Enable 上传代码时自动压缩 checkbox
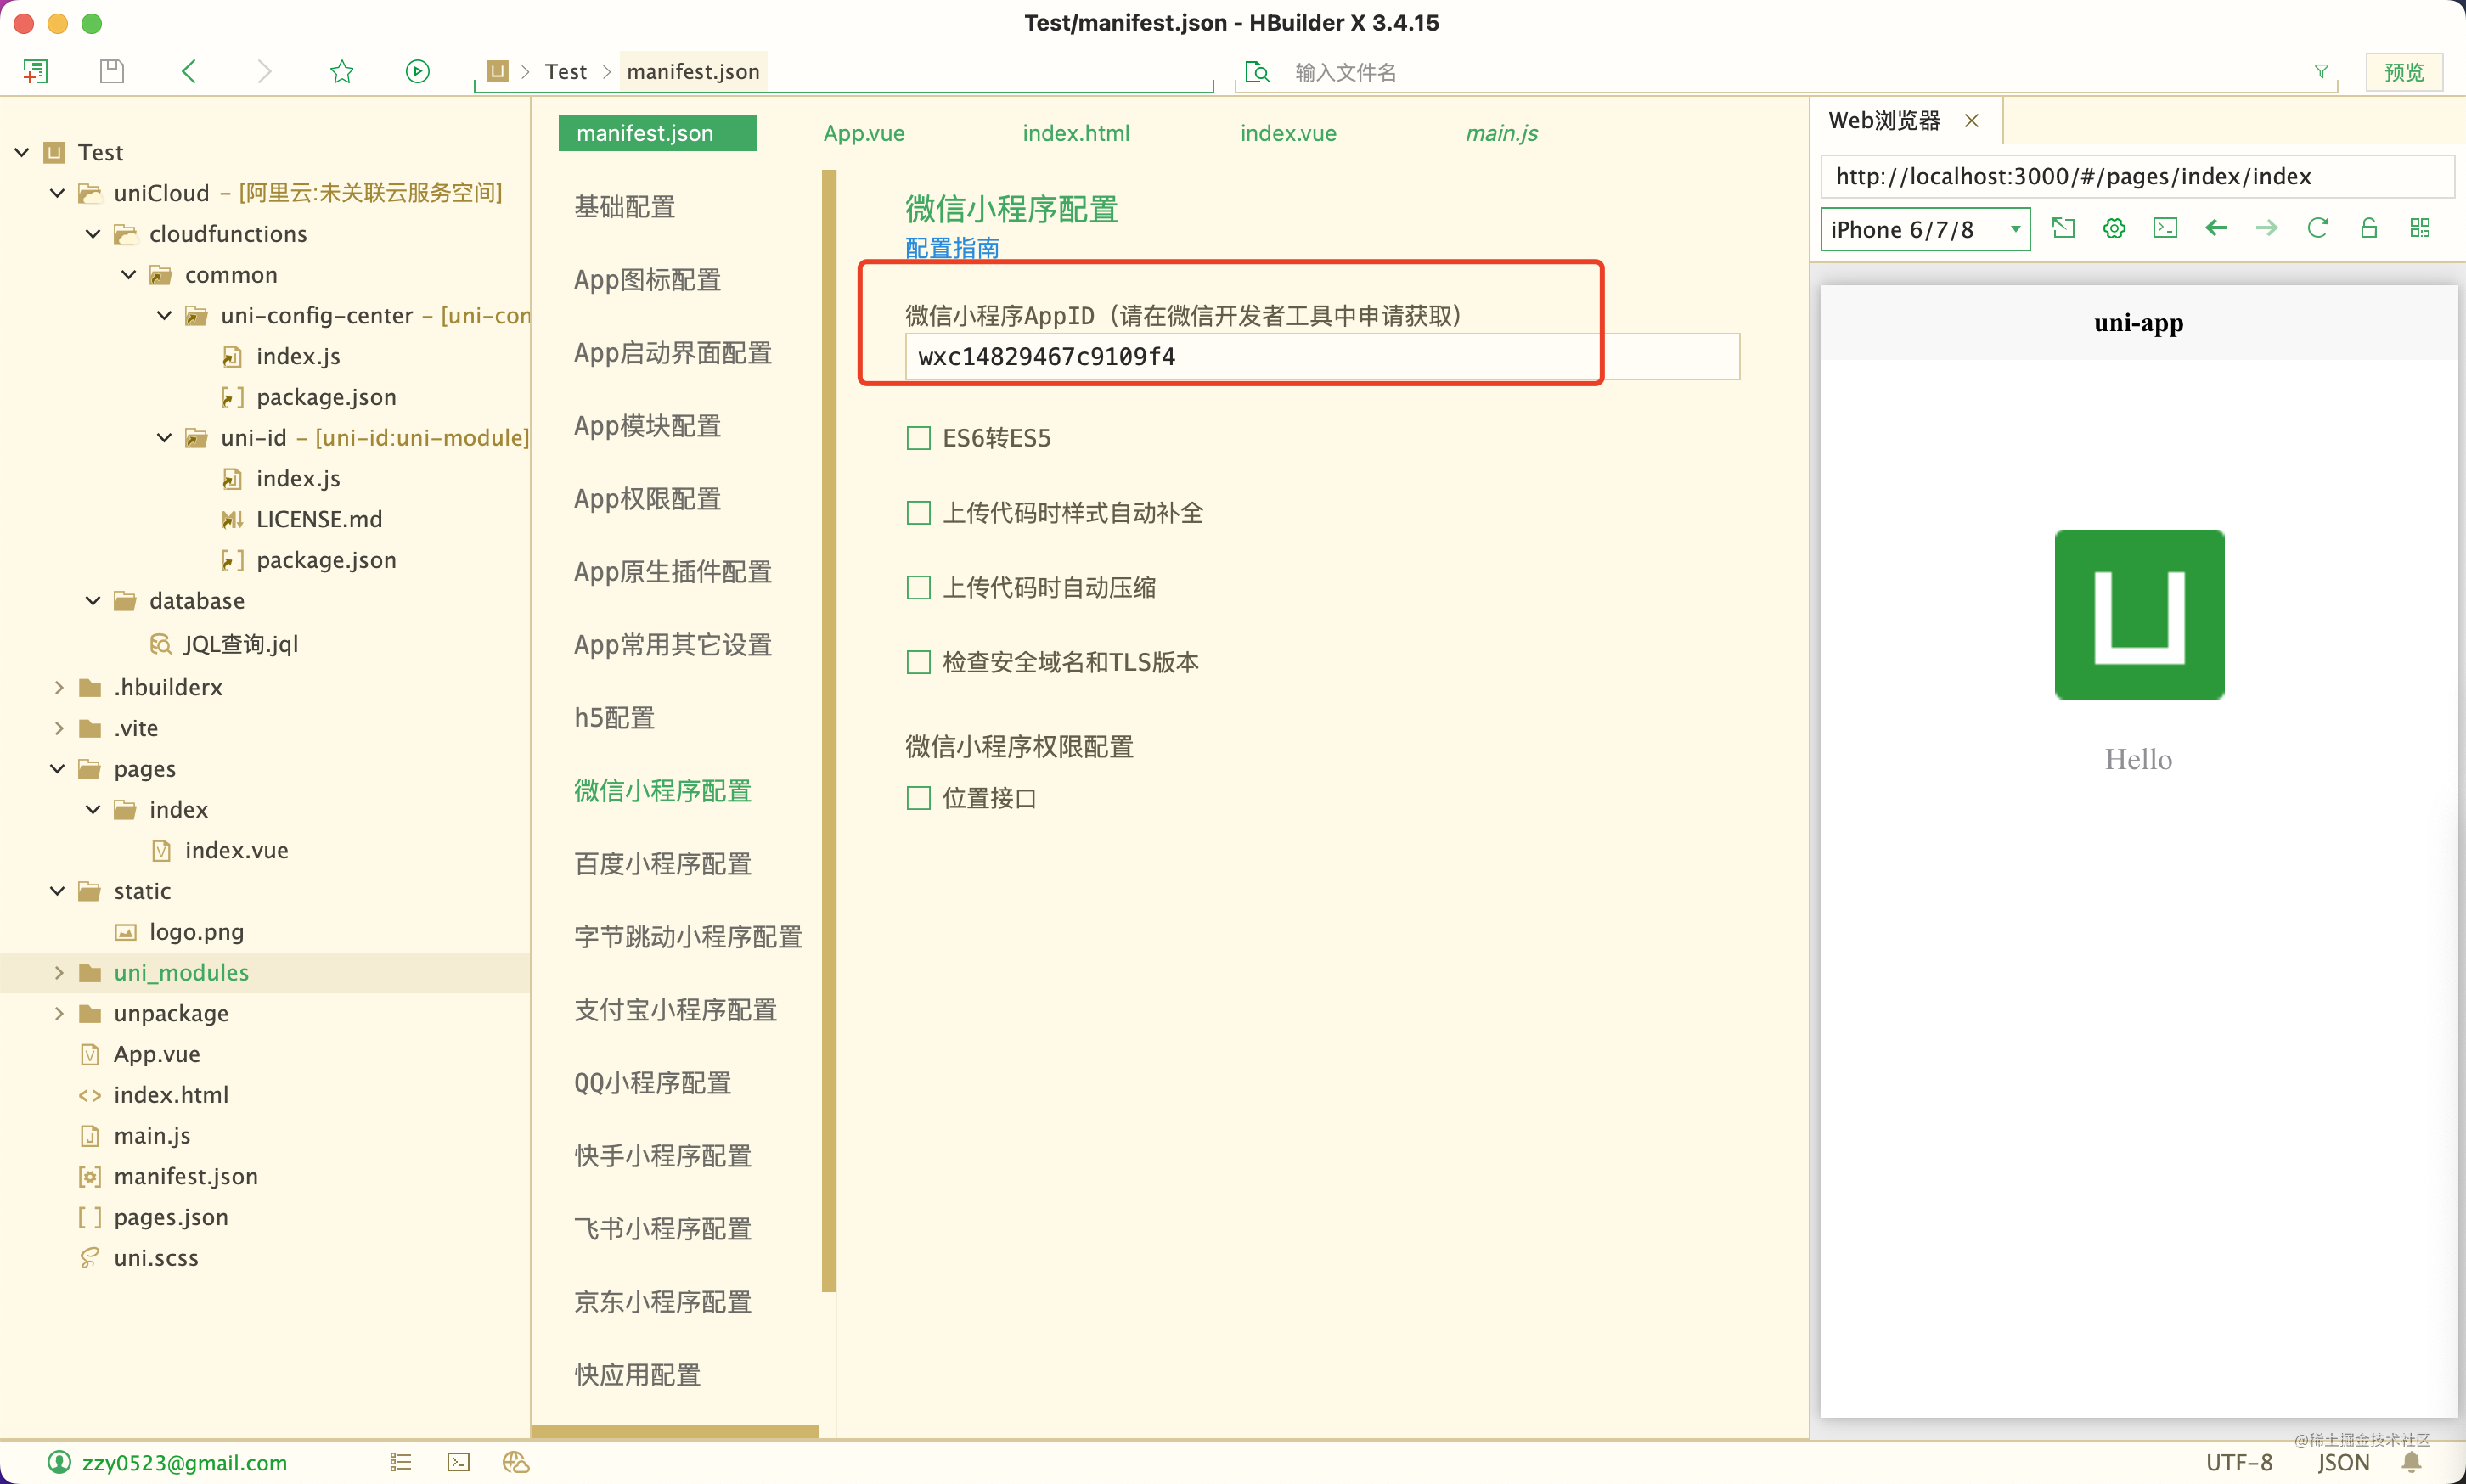Screen dimensions: 2466x1484 tap(918, 587)
